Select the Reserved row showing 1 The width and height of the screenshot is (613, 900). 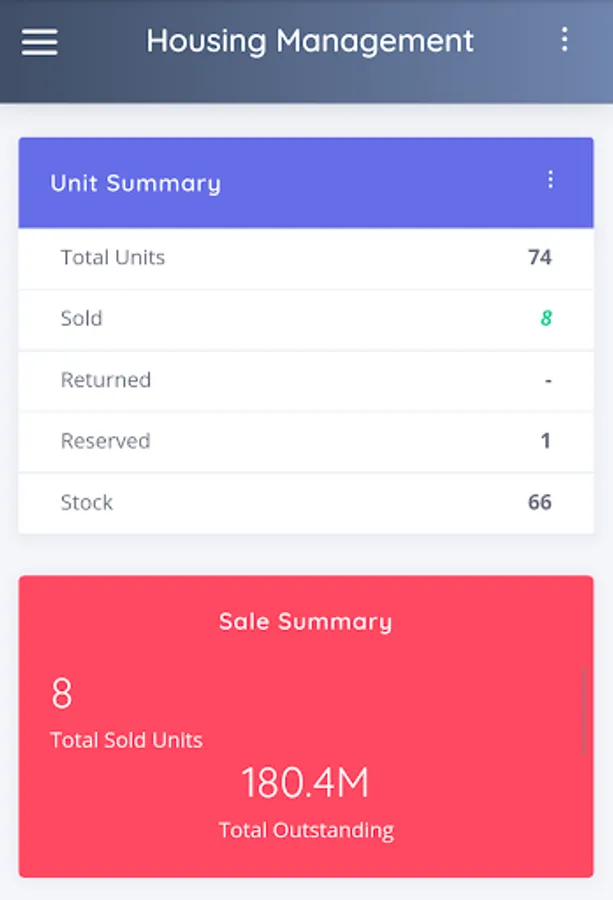pyautogui.click(x=306, y=441)
